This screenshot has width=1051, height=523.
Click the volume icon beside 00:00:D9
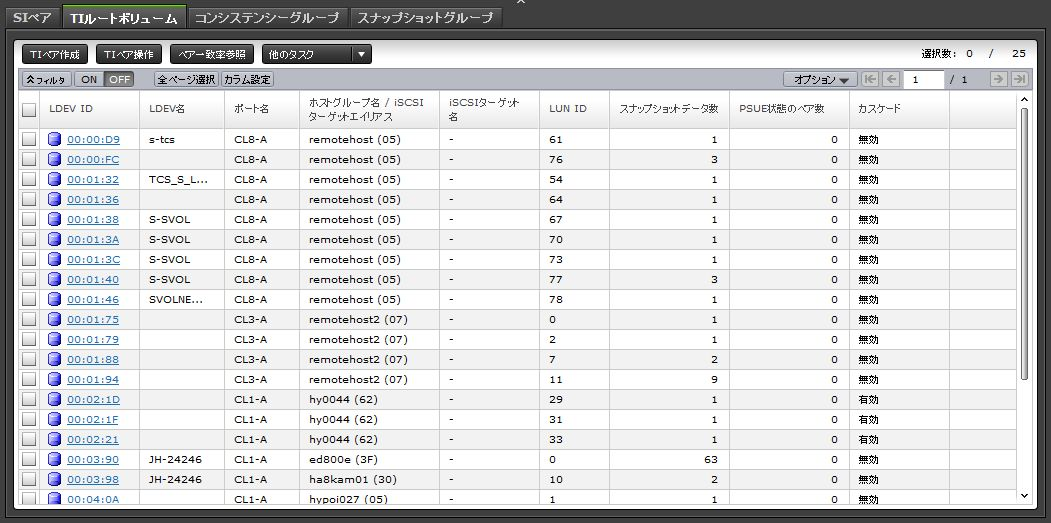tap(54, 139)
